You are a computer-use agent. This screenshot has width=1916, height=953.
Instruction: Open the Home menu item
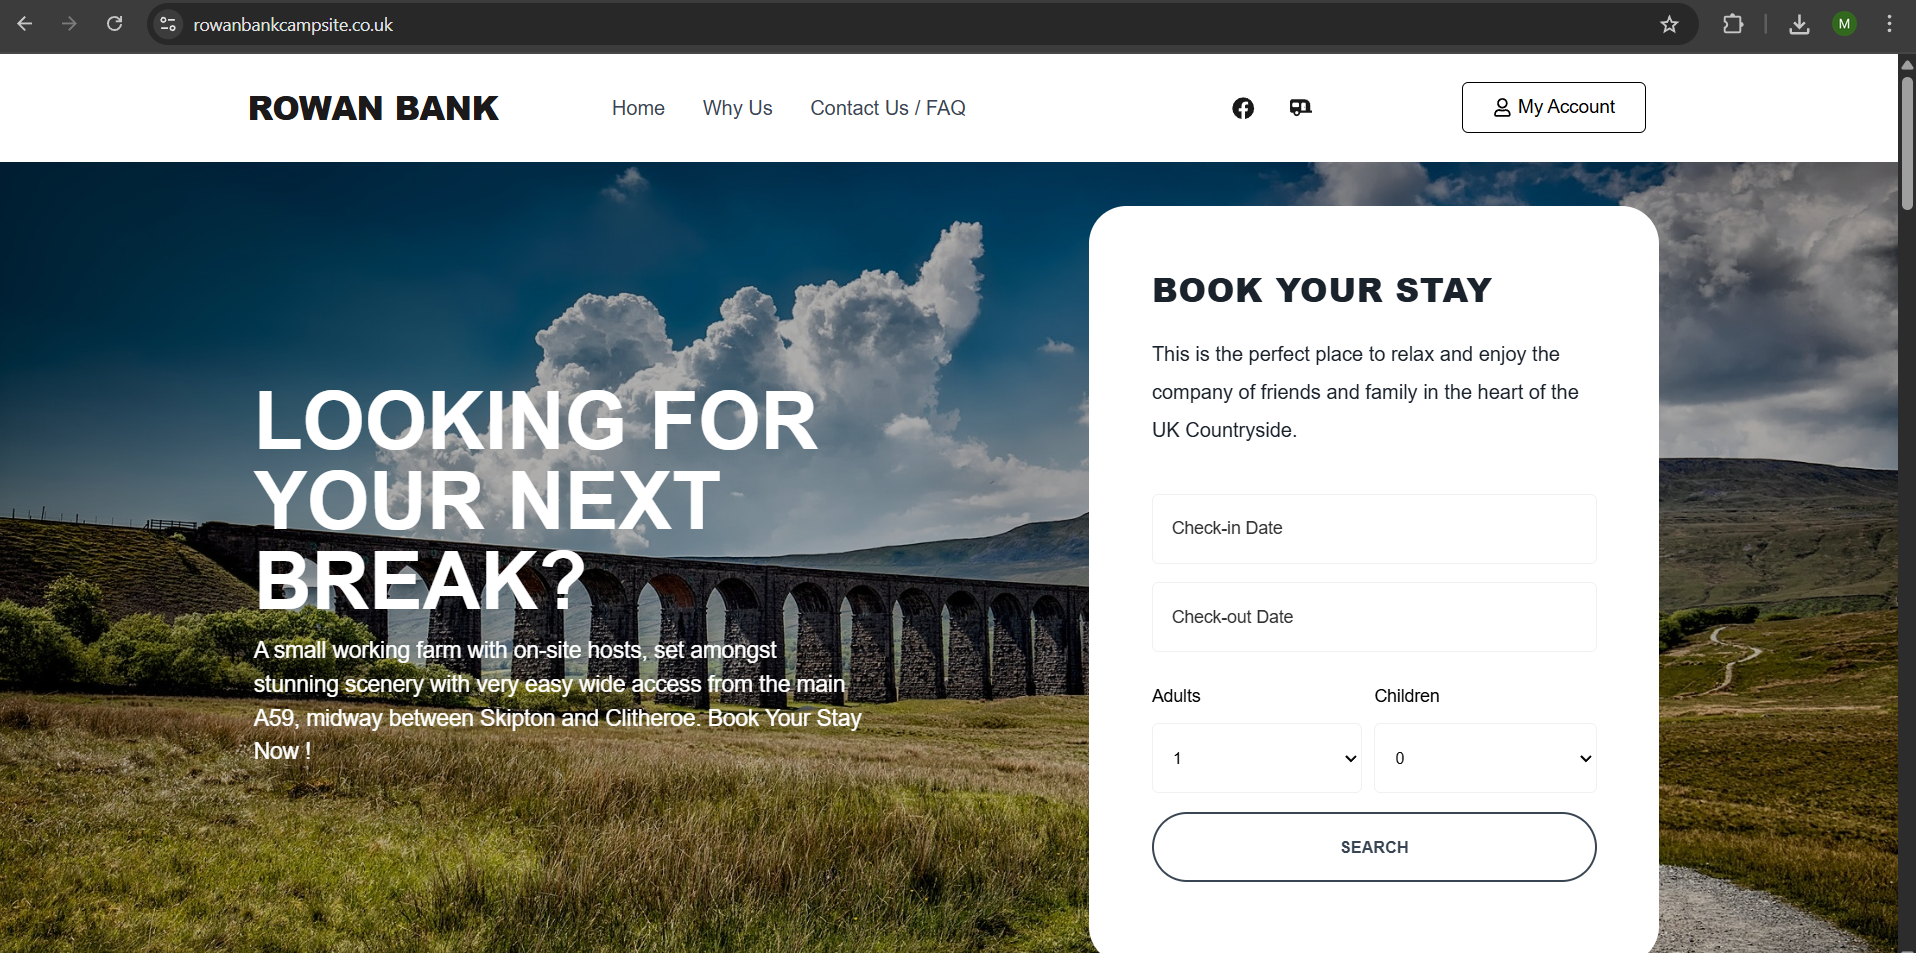tap(638, 108)
